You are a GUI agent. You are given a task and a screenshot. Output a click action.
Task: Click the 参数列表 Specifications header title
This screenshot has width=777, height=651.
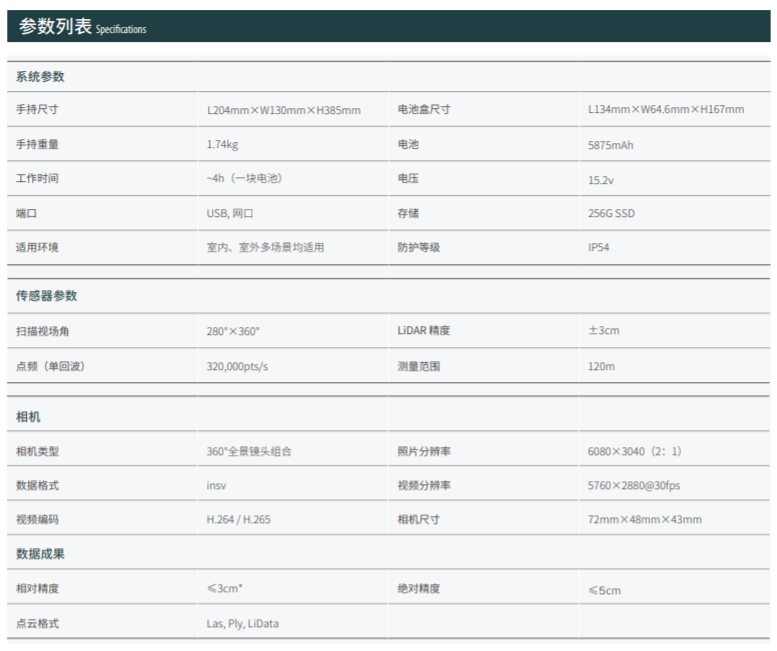tap(82, 27)
